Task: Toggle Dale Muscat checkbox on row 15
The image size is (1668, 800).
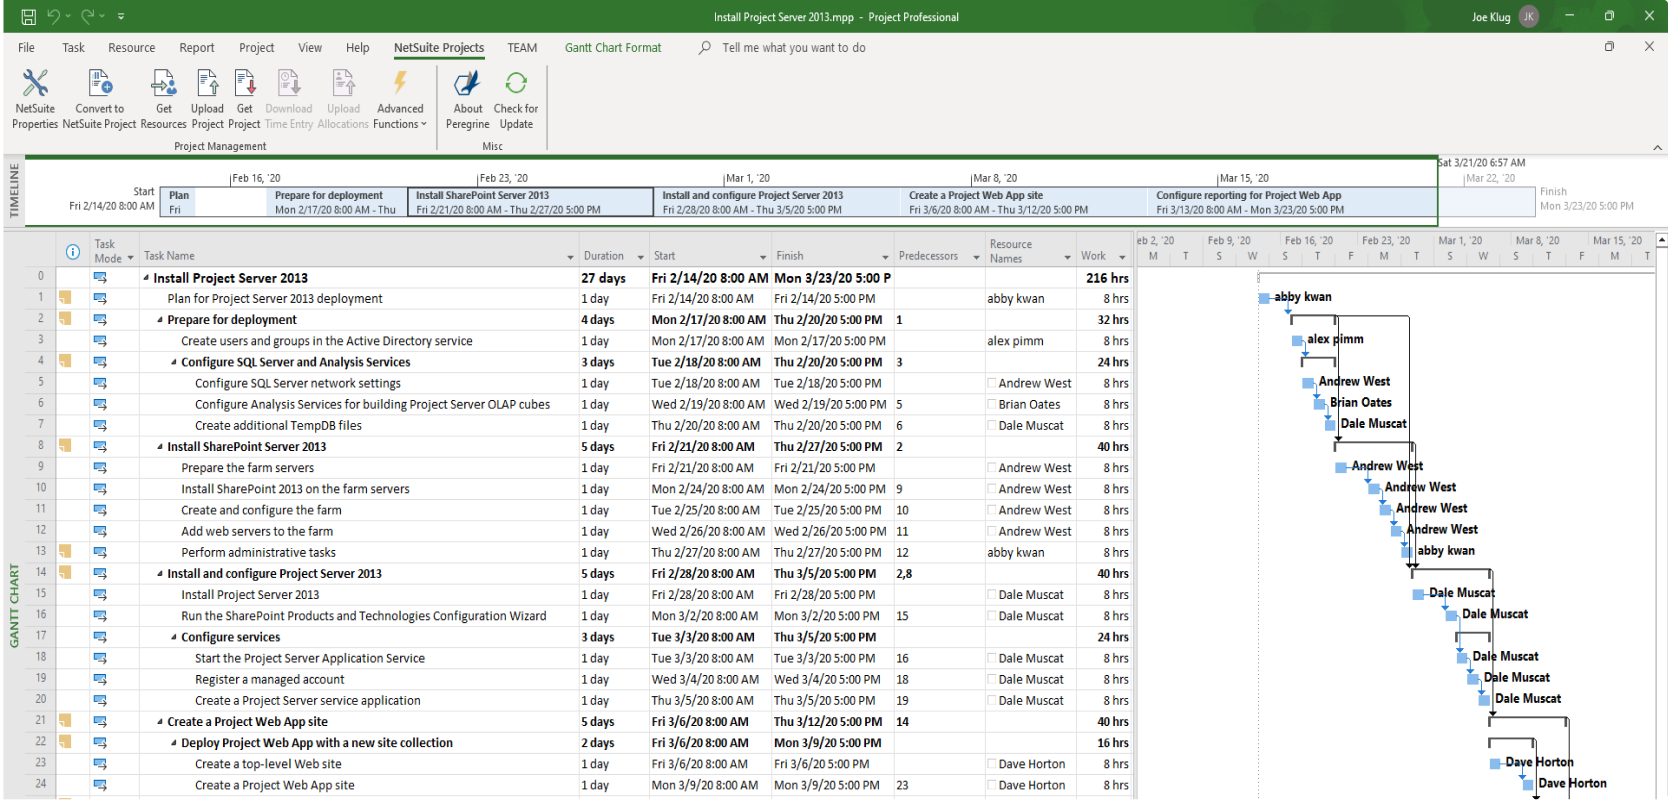Action: [x=991, y=595]
